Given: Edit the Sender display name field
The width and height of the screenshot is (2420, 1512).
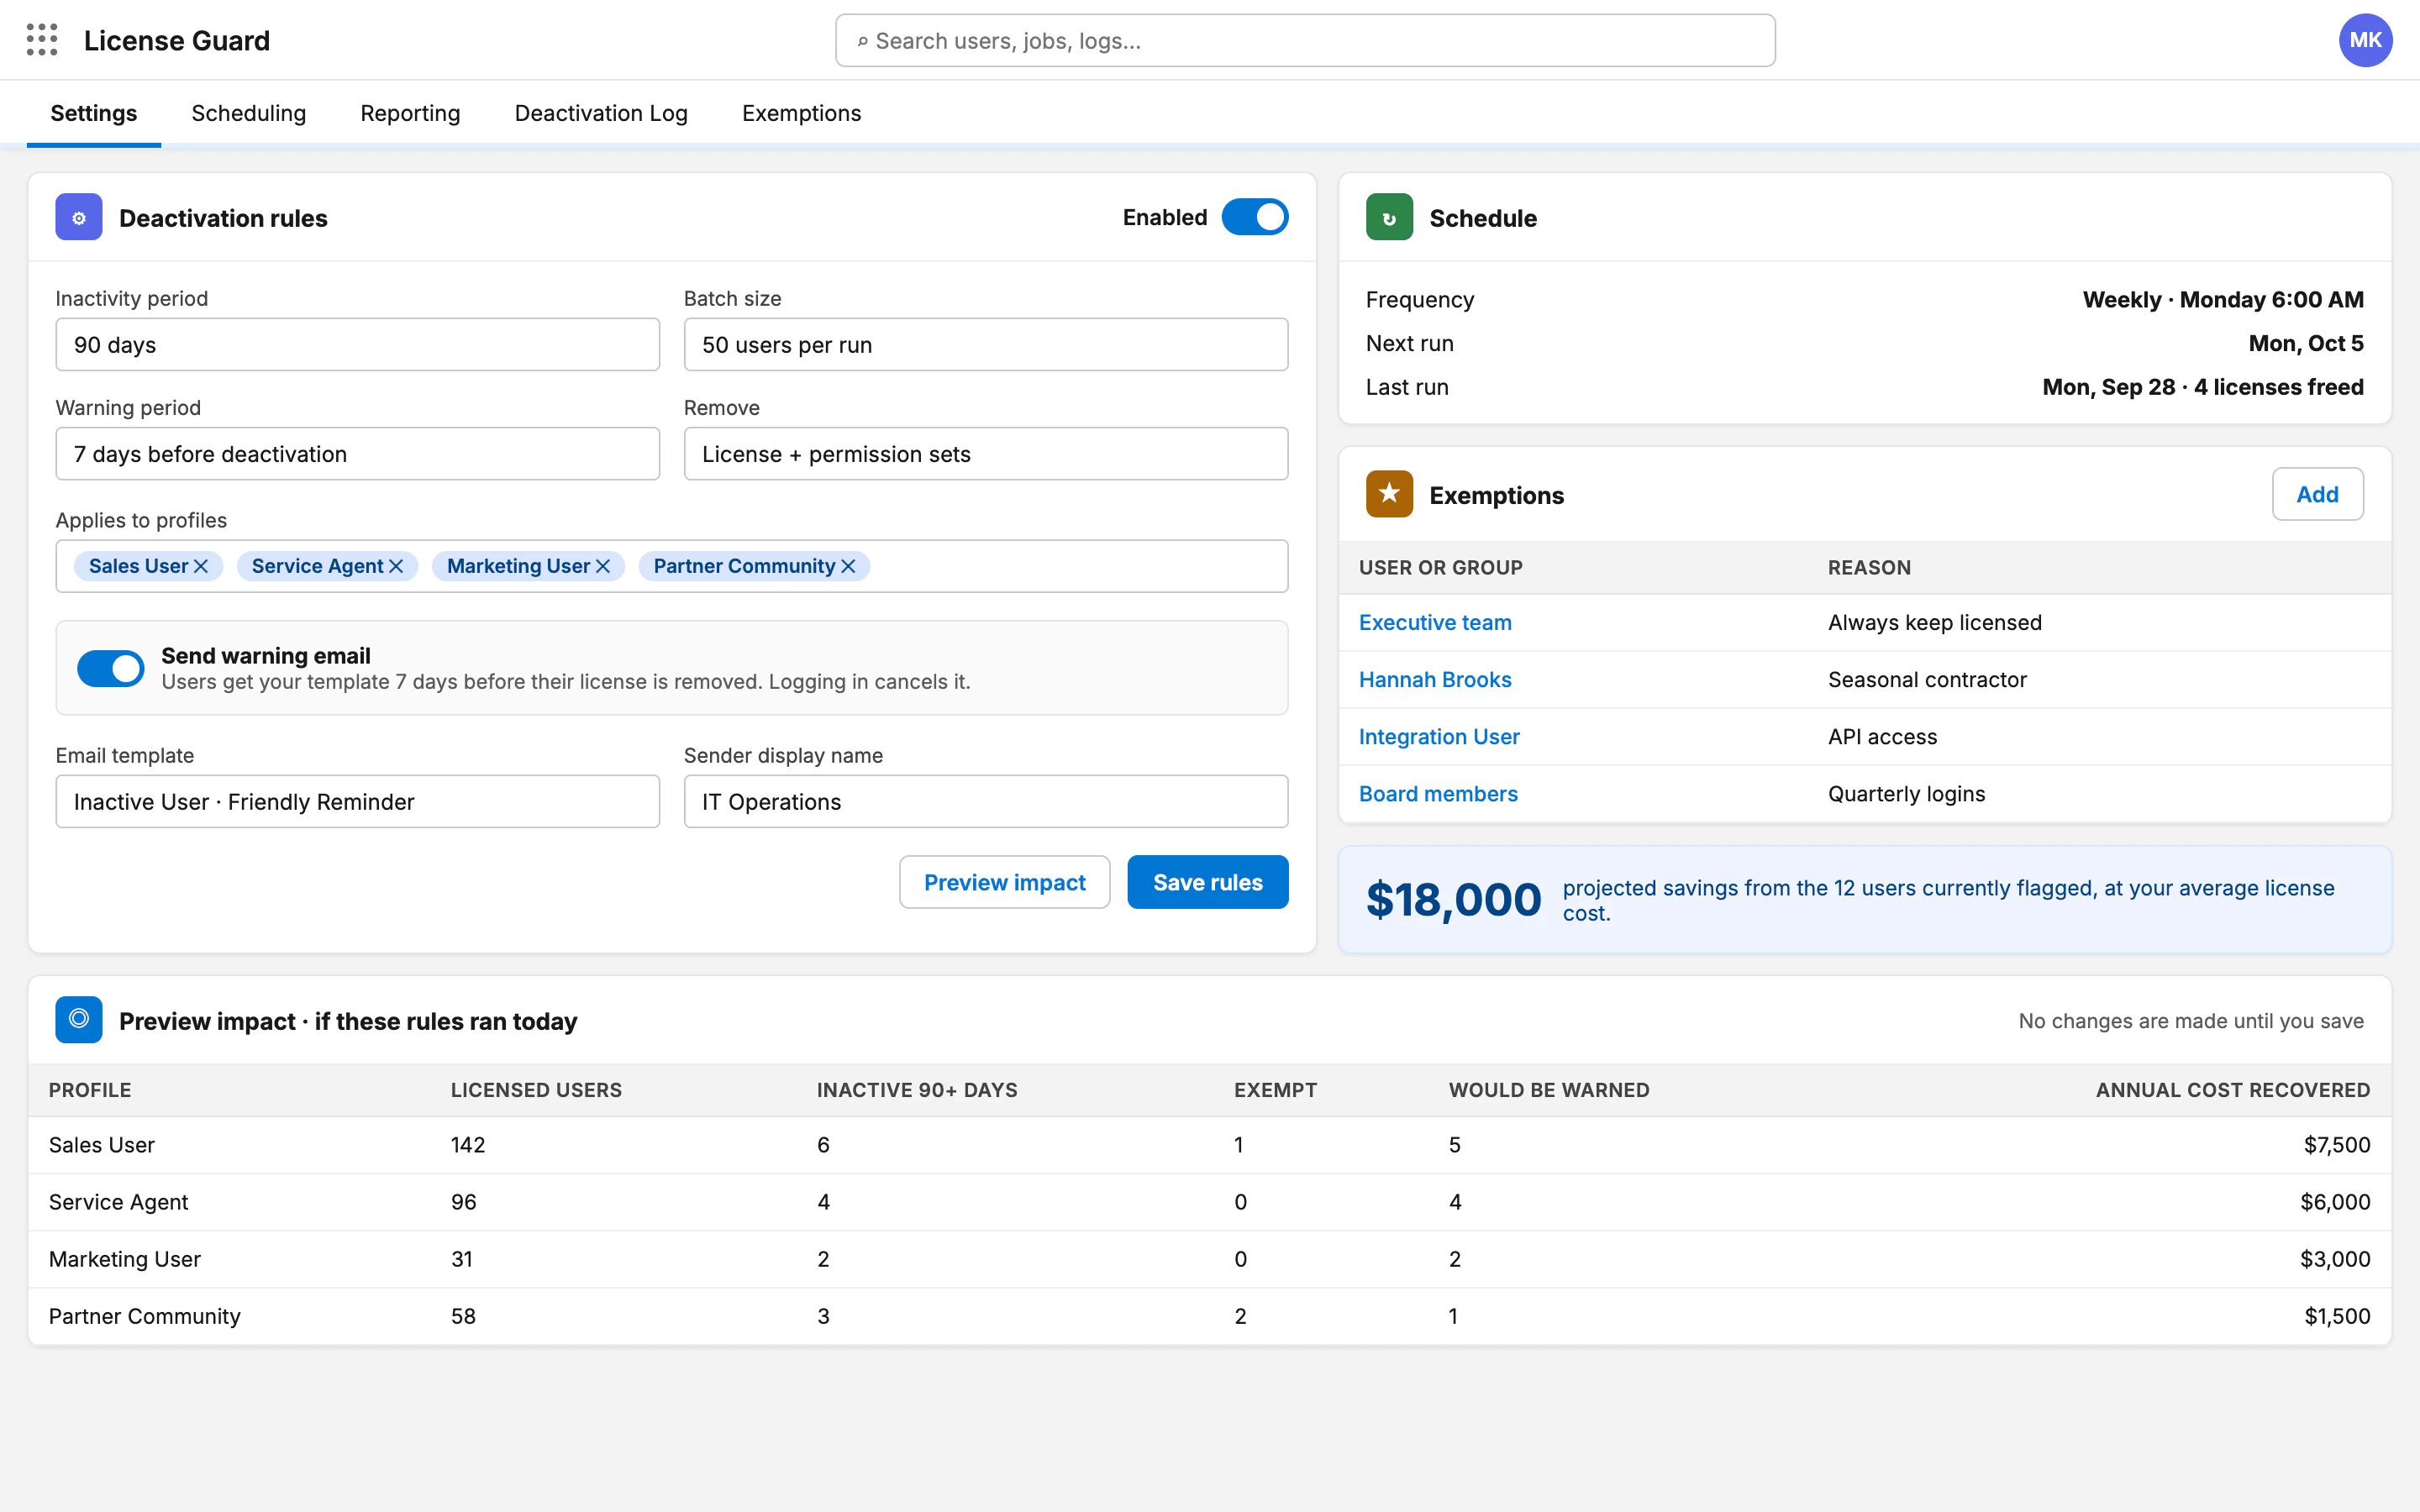Looking at the screenshot, I should [x=985, y=802].
